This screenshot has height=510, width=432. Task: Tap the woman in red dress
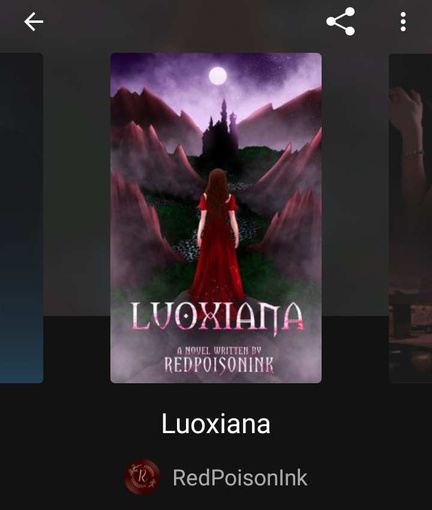tap(218, 235)
